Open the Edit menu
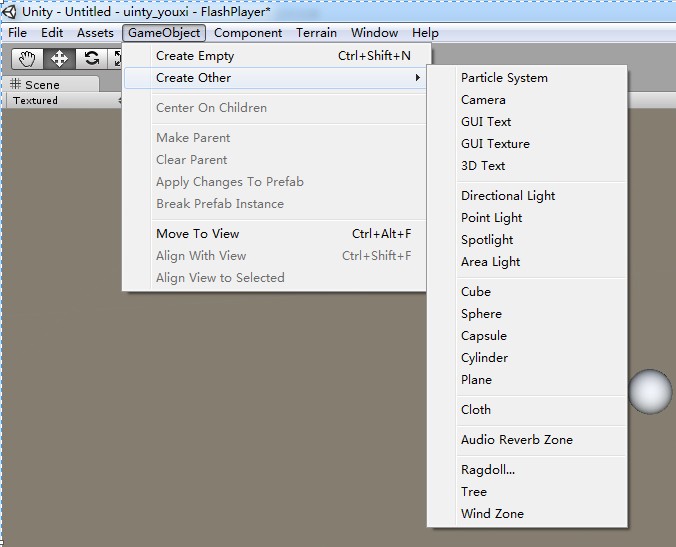 tap(52, 33)
